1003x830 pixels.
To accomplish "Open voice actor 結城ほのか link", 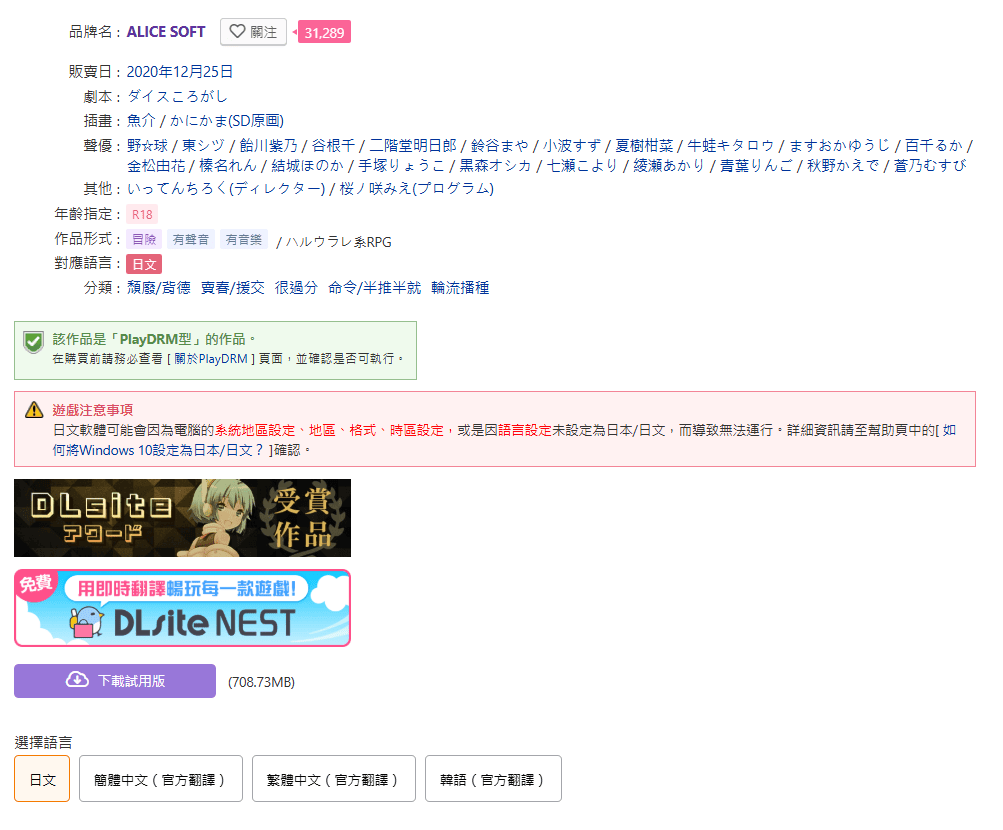I will pyautogui.click(x=308, y=166).
